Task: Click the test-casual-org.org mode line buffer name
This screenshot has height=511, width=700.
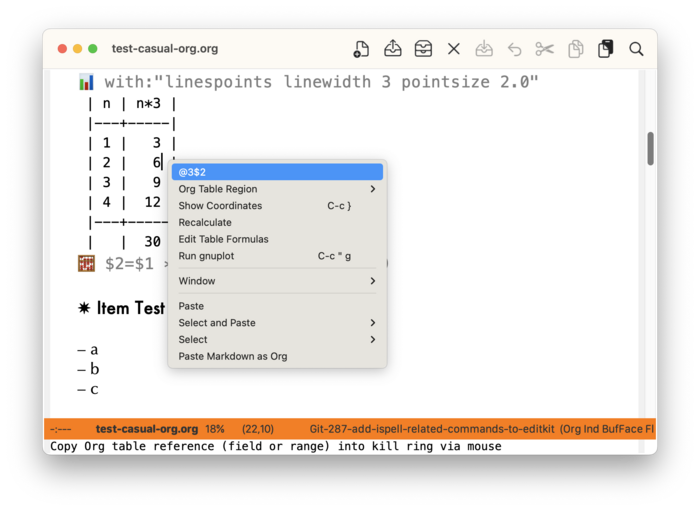Action: point(146,429)
